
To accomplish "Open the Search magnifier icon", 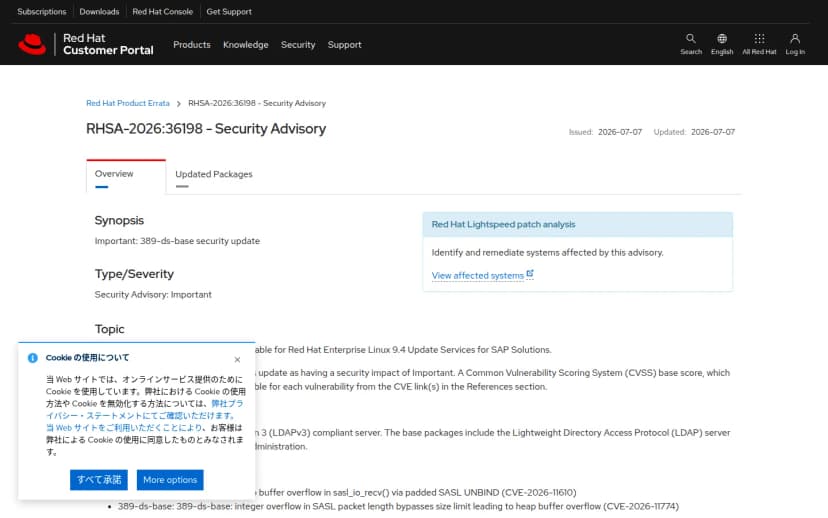I will coord(691,39).
